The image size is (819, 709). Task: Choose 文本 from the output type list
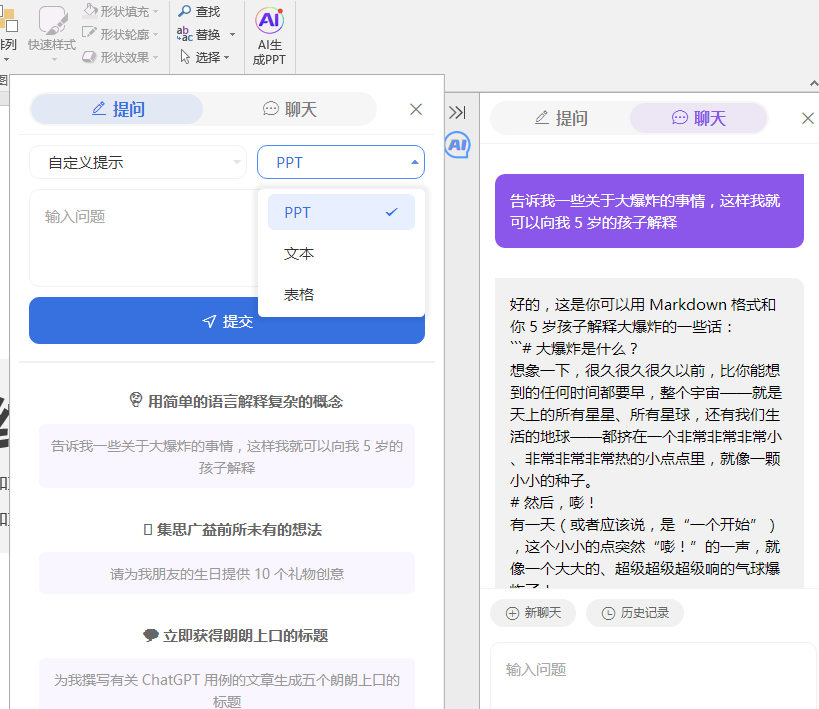click(299, 254)
